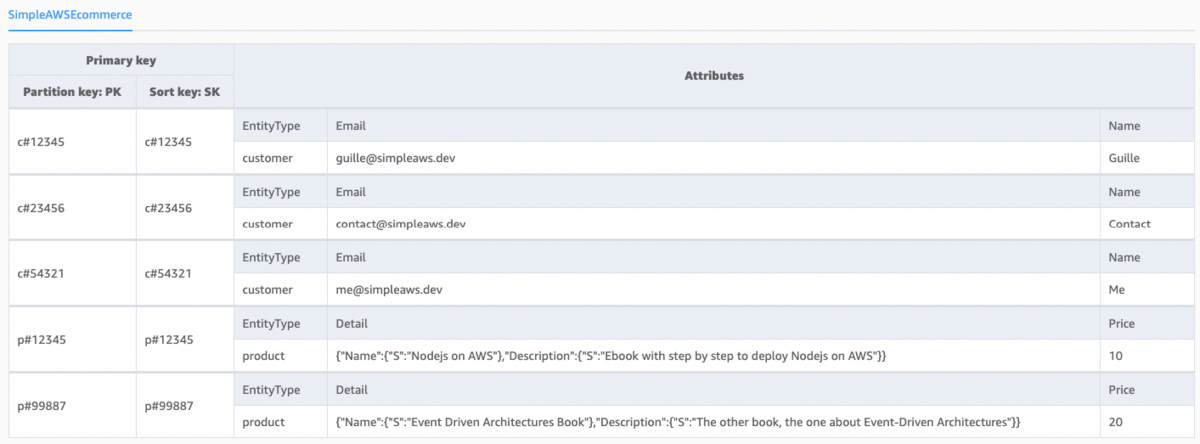
Task: Select the Me name value
Action: click(x=1117, y=290)
